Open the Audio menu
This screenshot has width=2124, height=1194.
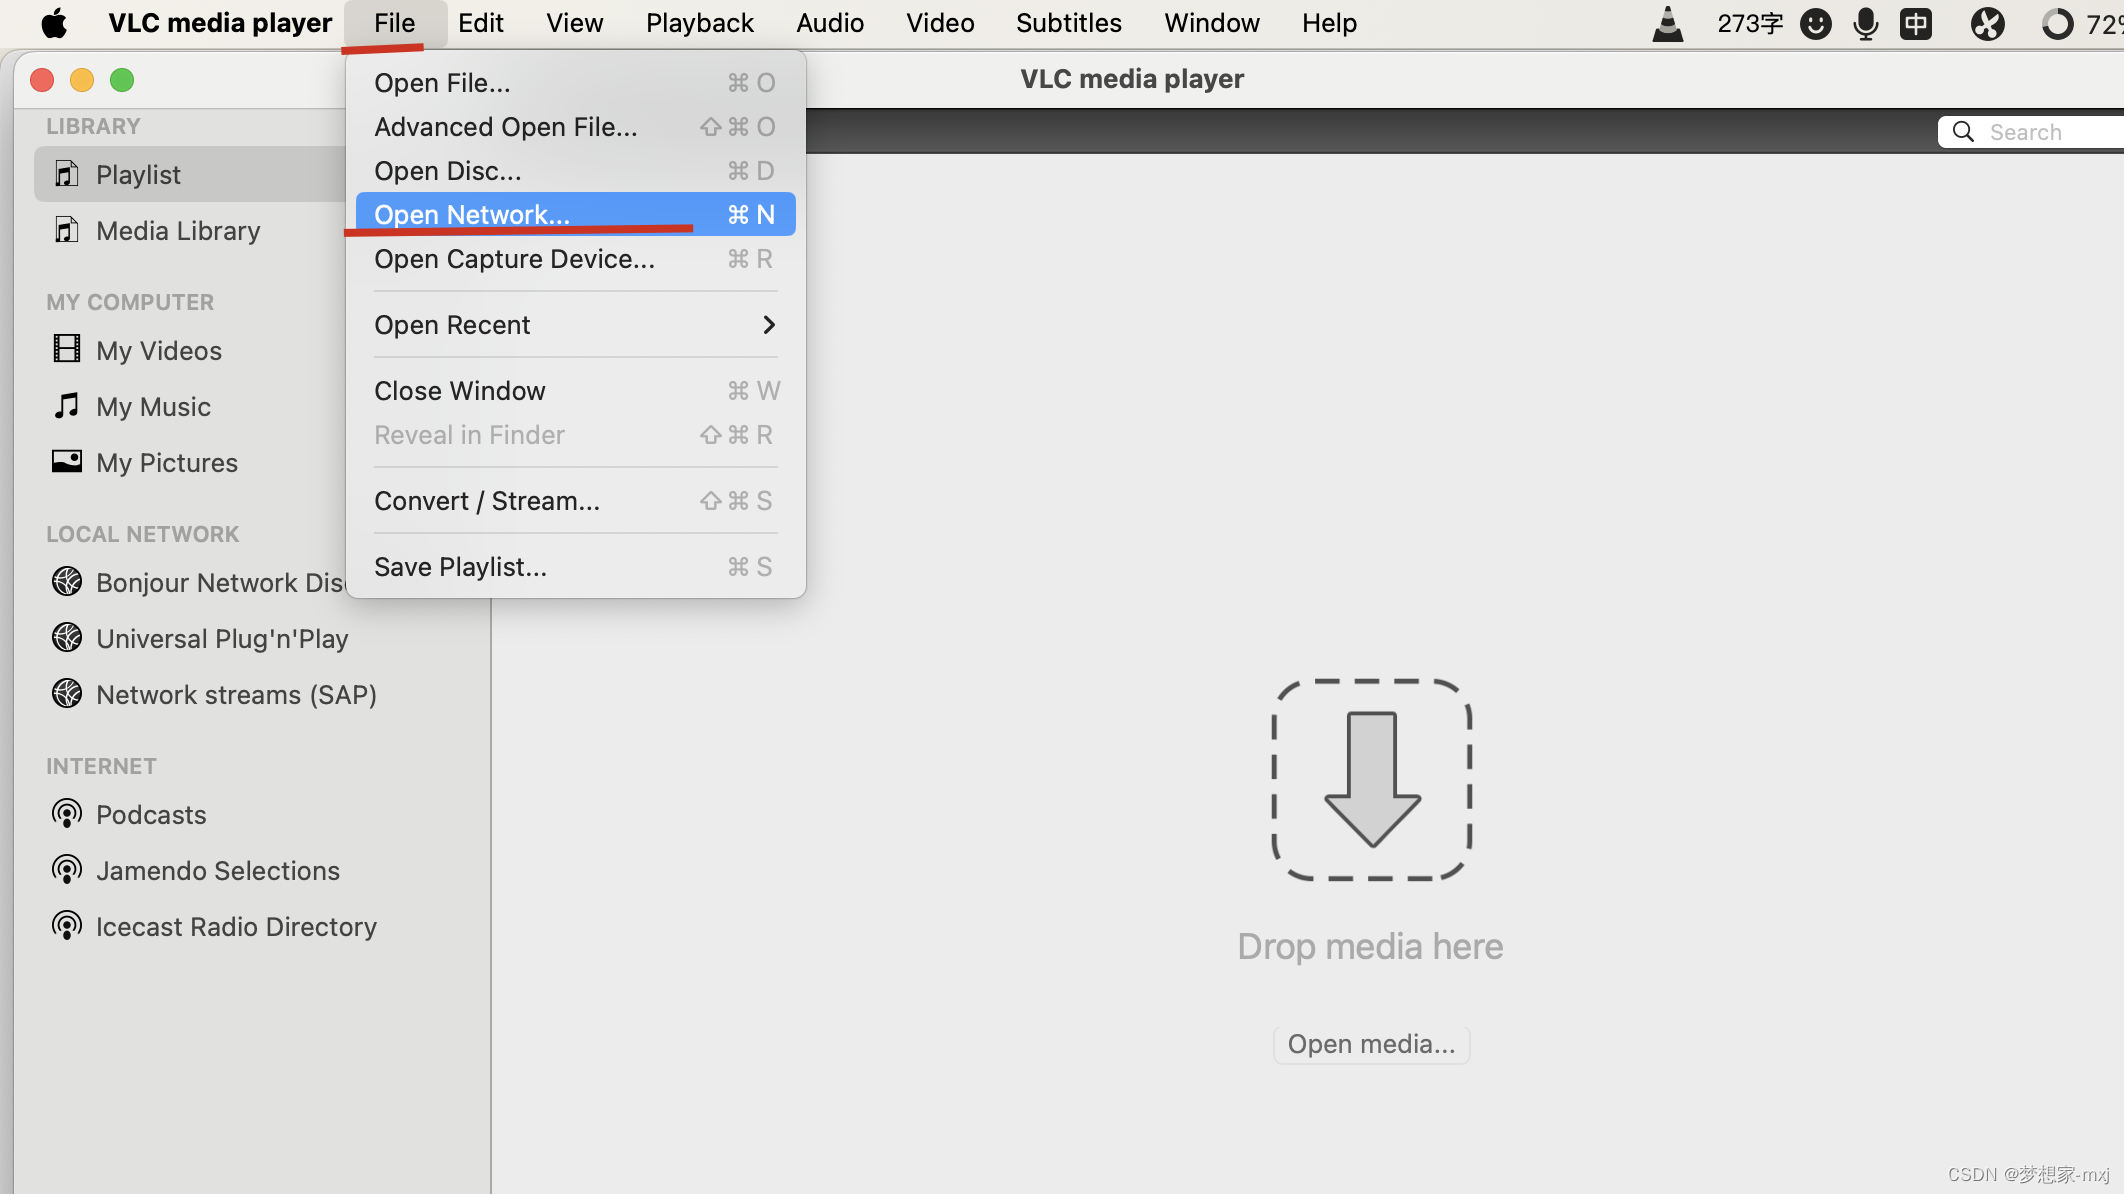830,23
